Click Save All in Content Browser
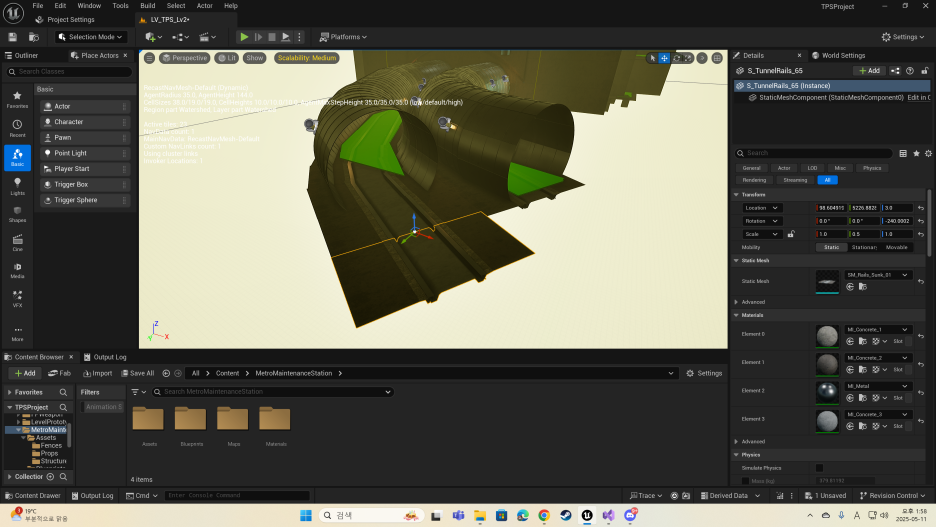Screen dimensions: 936x527 [x=137, y=373]
